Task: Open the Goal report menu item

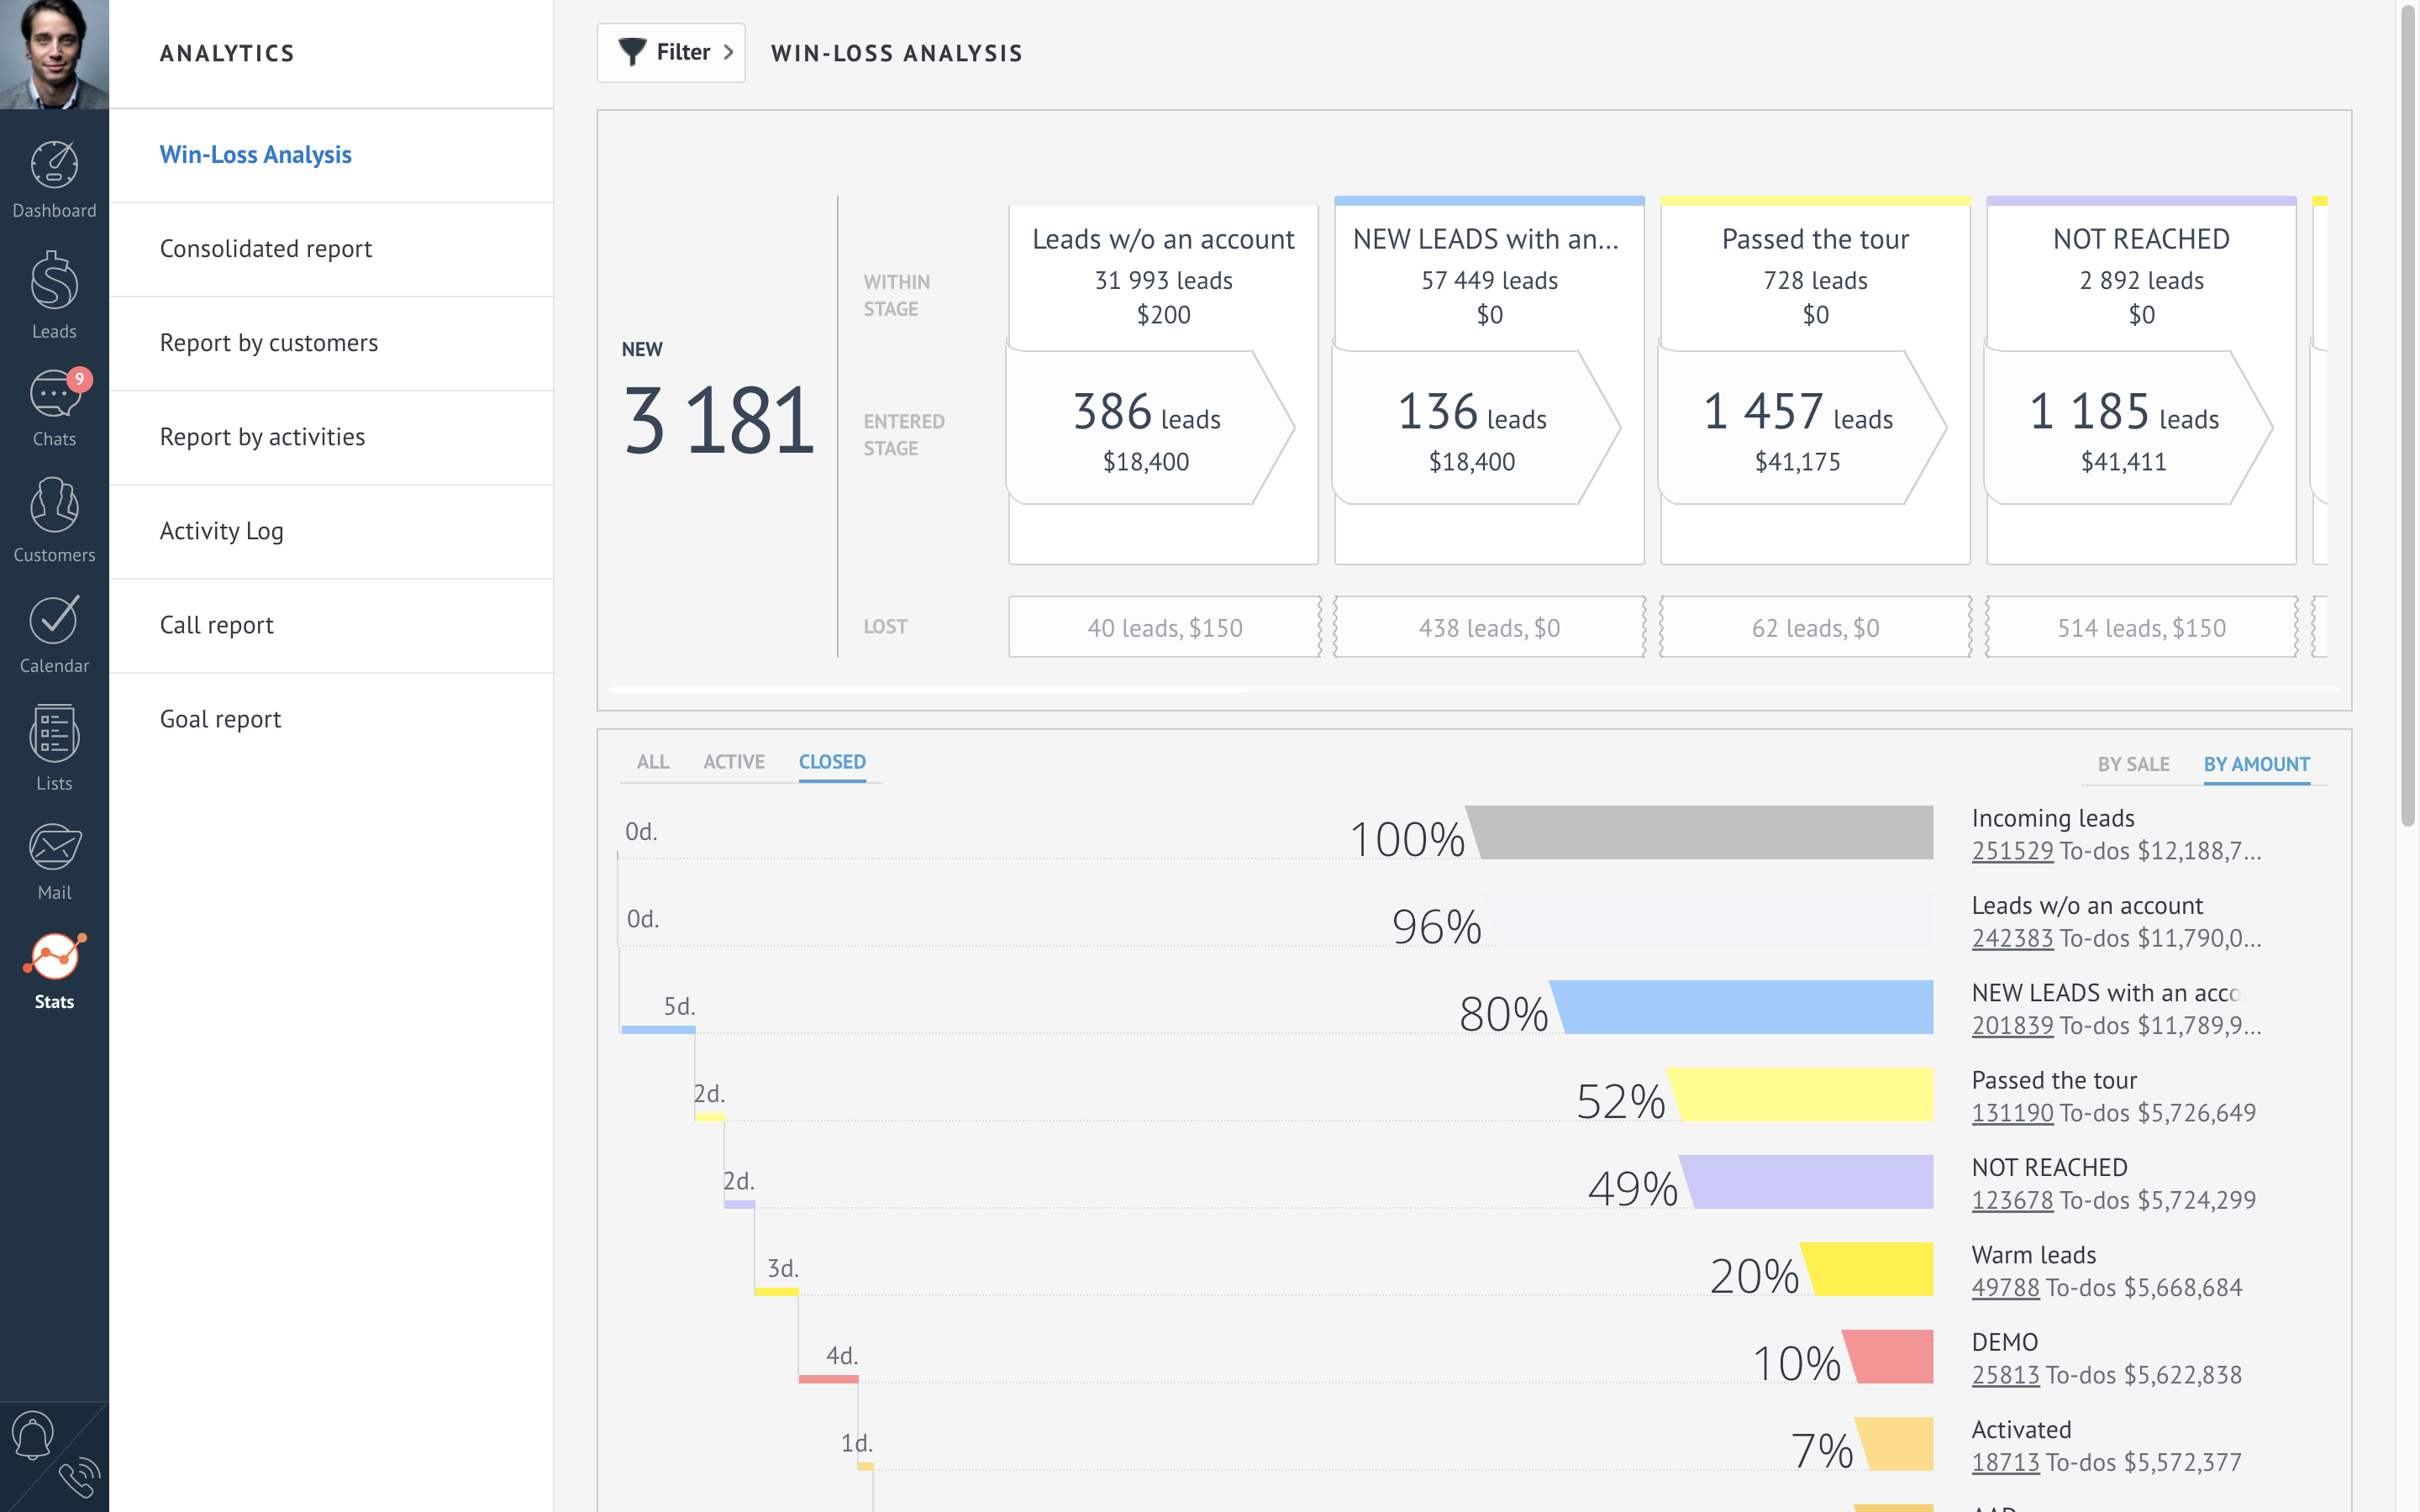Action: click(x=221, y=719)
